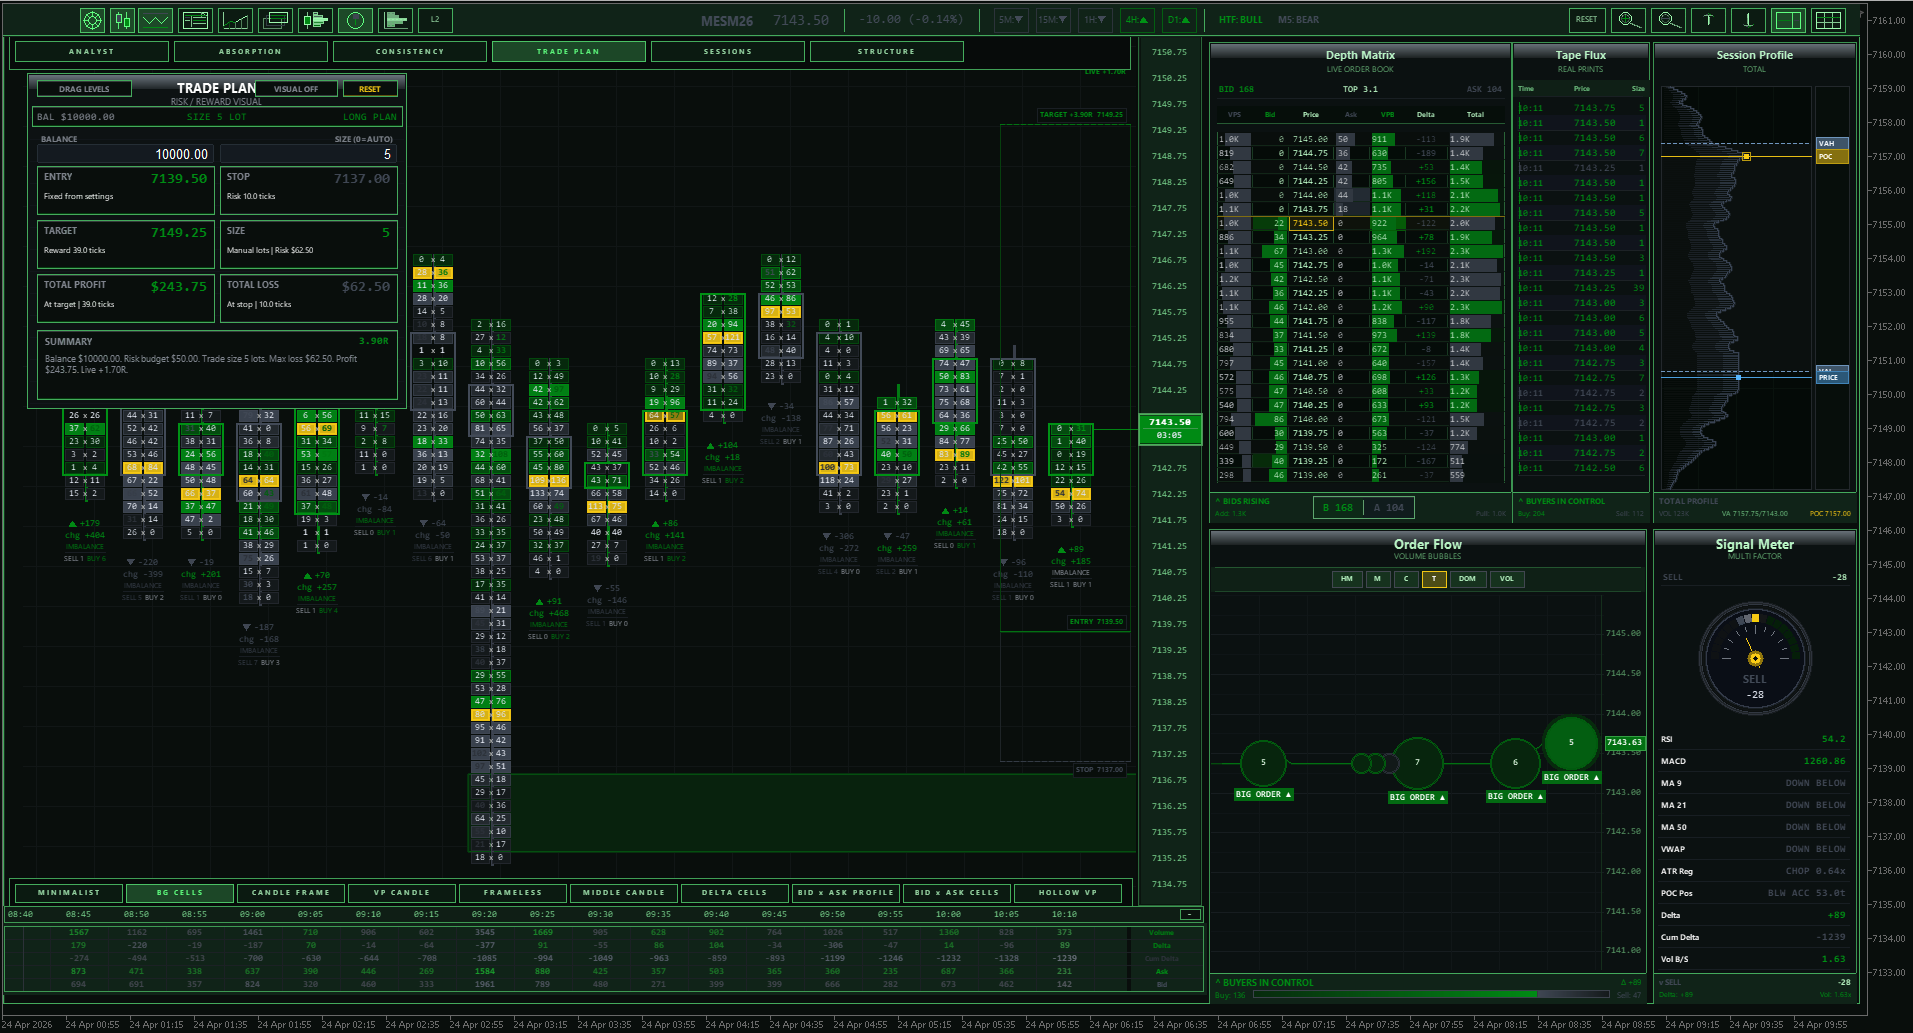Click the ENTRY 7139.50 chart label
Screen dimensions: 1913x1033
(x=1097, y=622)
